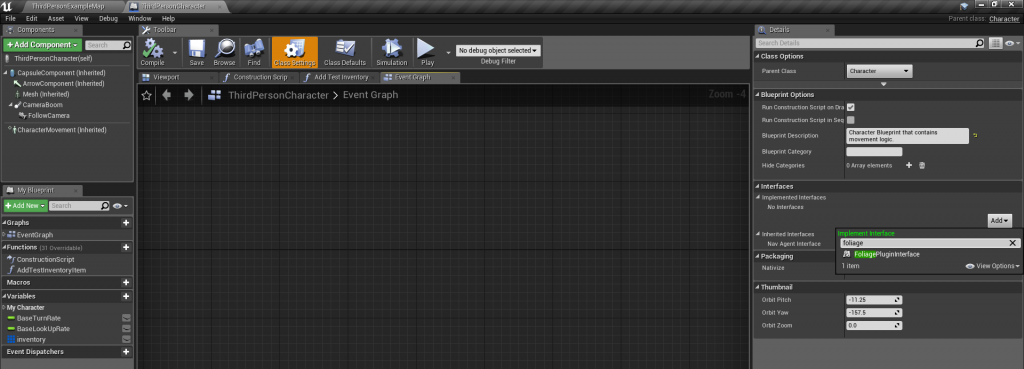Select the AddTestInventoryItem function

point(51,270)
